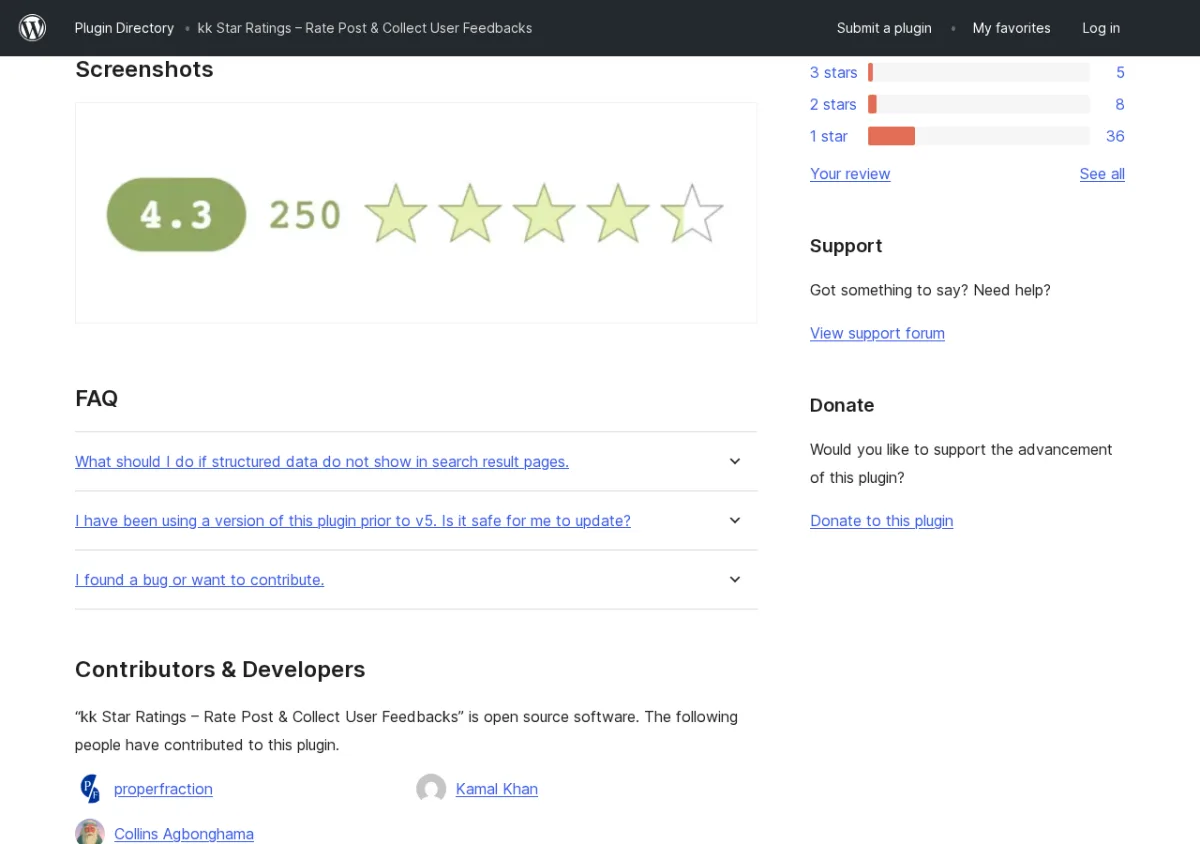The width and height of the screenshot is (1200, 844).
Task: Select the Screenshots heading
Action: 144,69
